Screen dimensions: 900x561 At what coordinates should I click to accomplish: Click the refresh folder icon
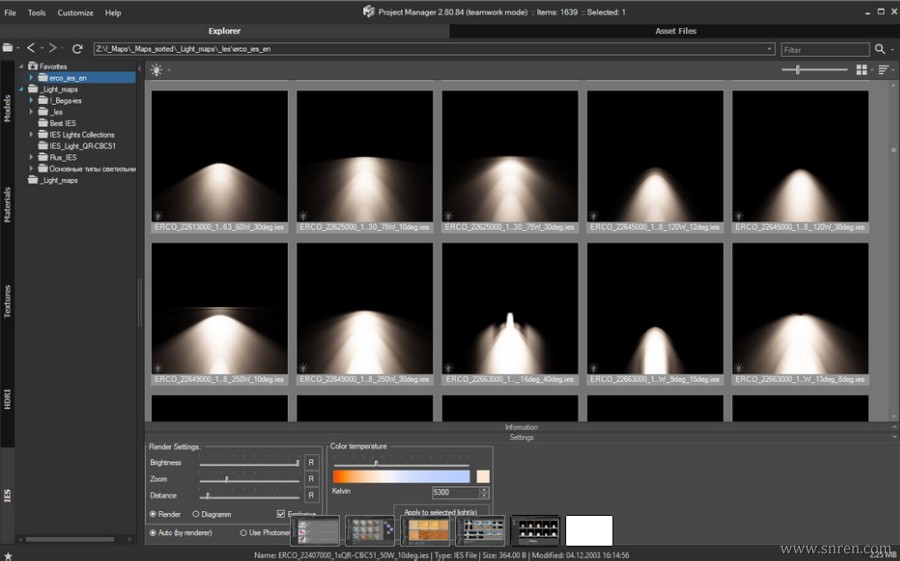tap(77, 48)
